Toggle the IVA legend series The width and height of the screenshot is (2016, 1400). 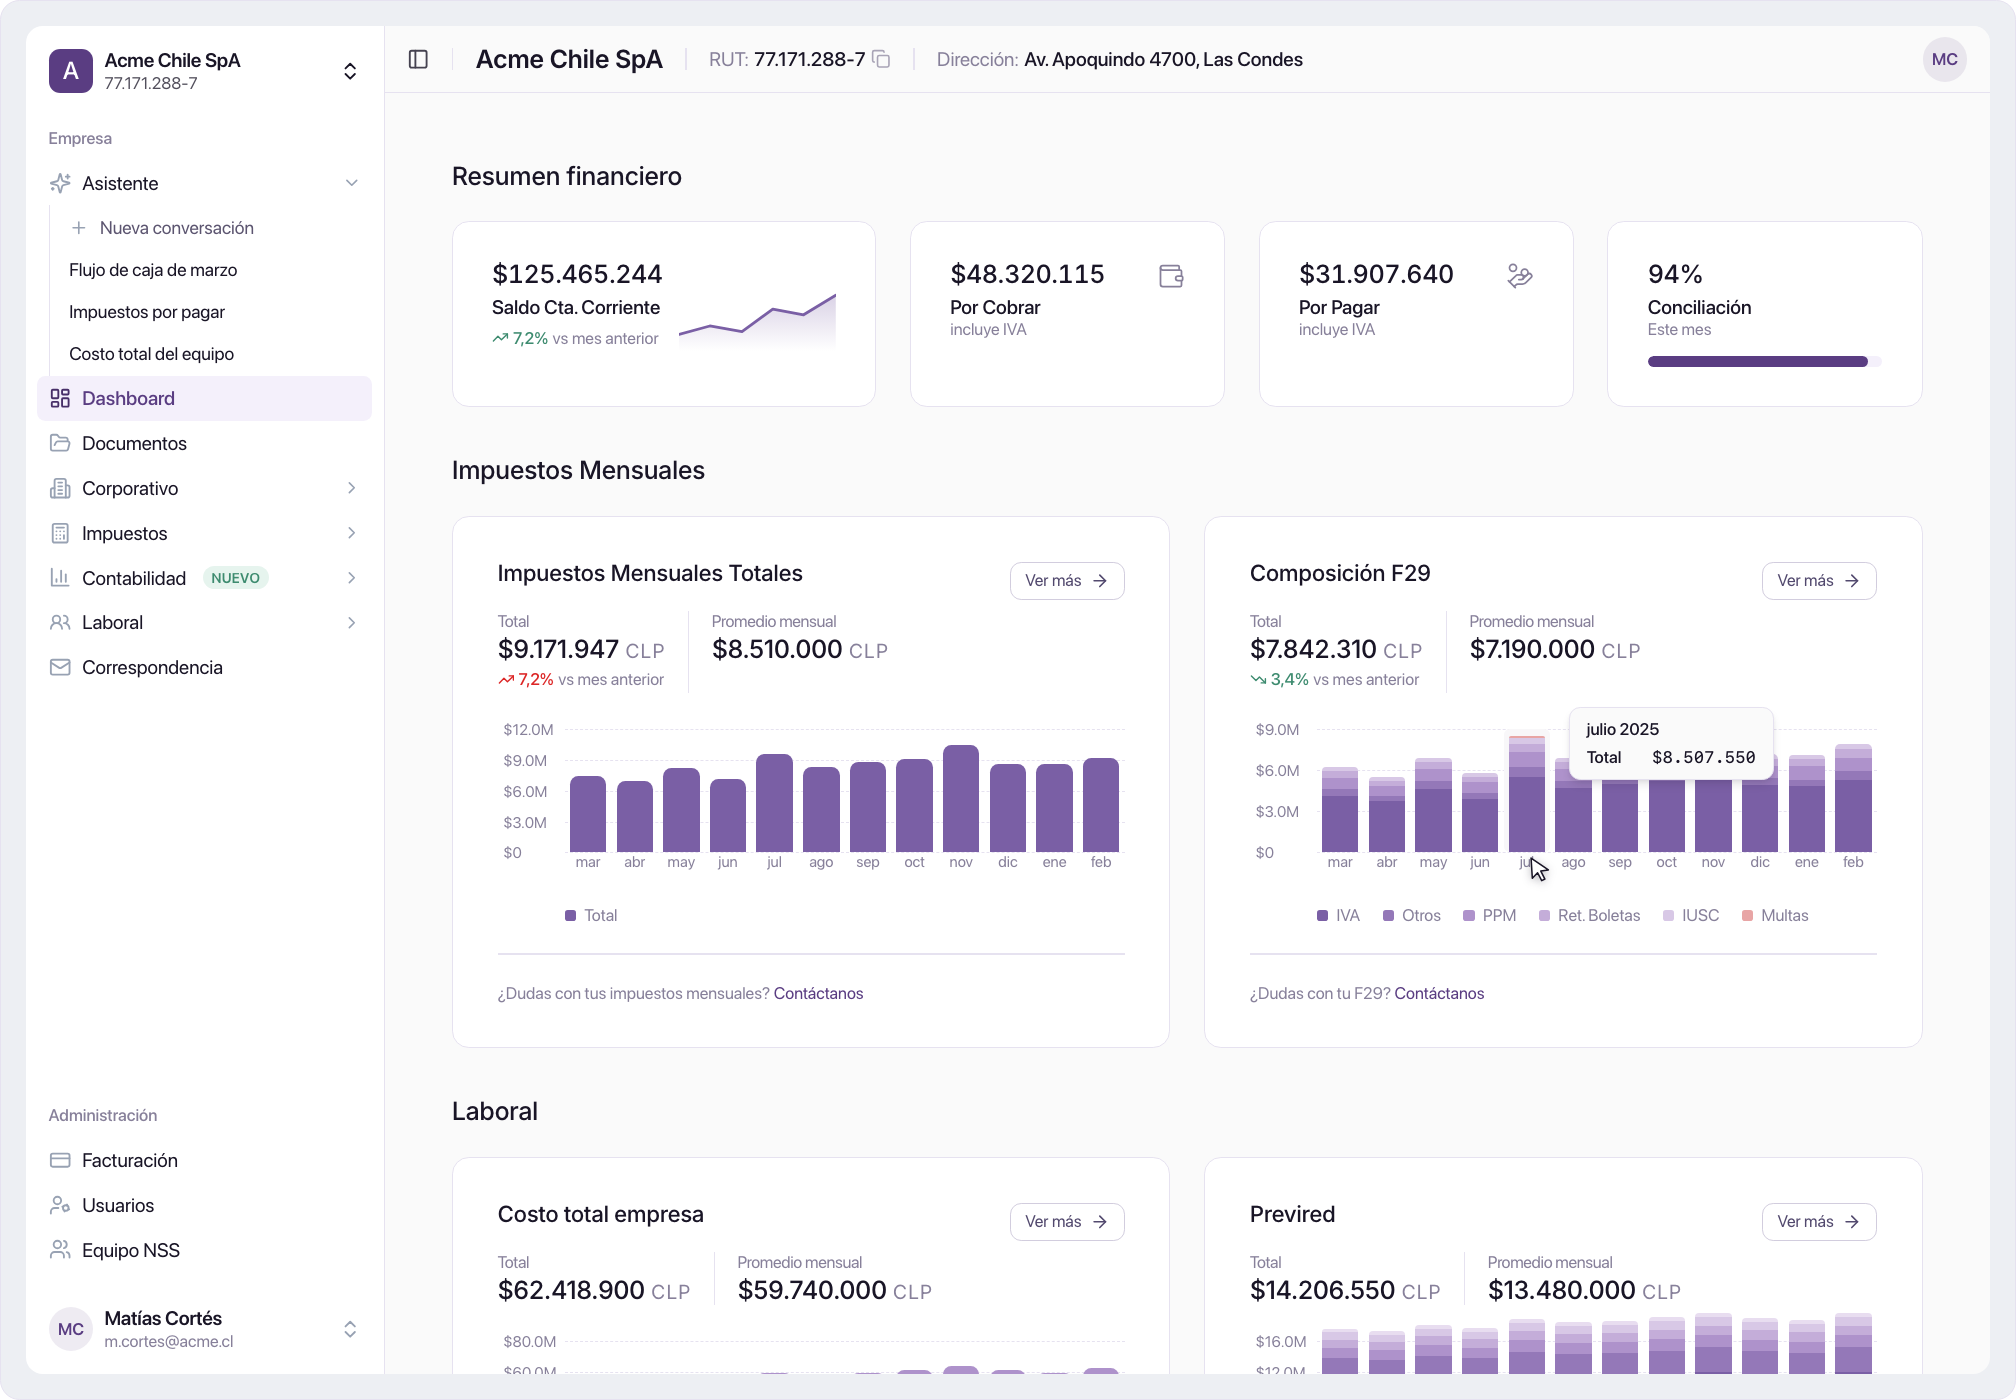[1338, 915]
